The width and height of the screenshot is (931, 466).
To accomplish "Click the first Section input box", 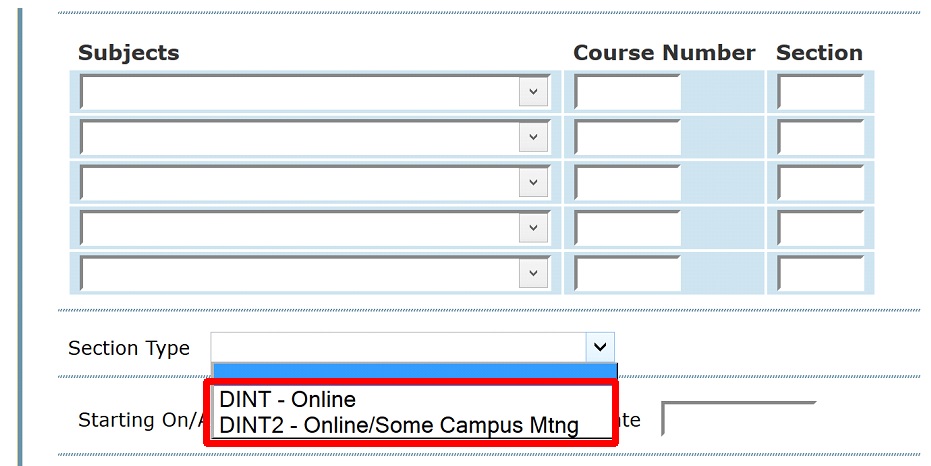I will [x=820, y=92].
